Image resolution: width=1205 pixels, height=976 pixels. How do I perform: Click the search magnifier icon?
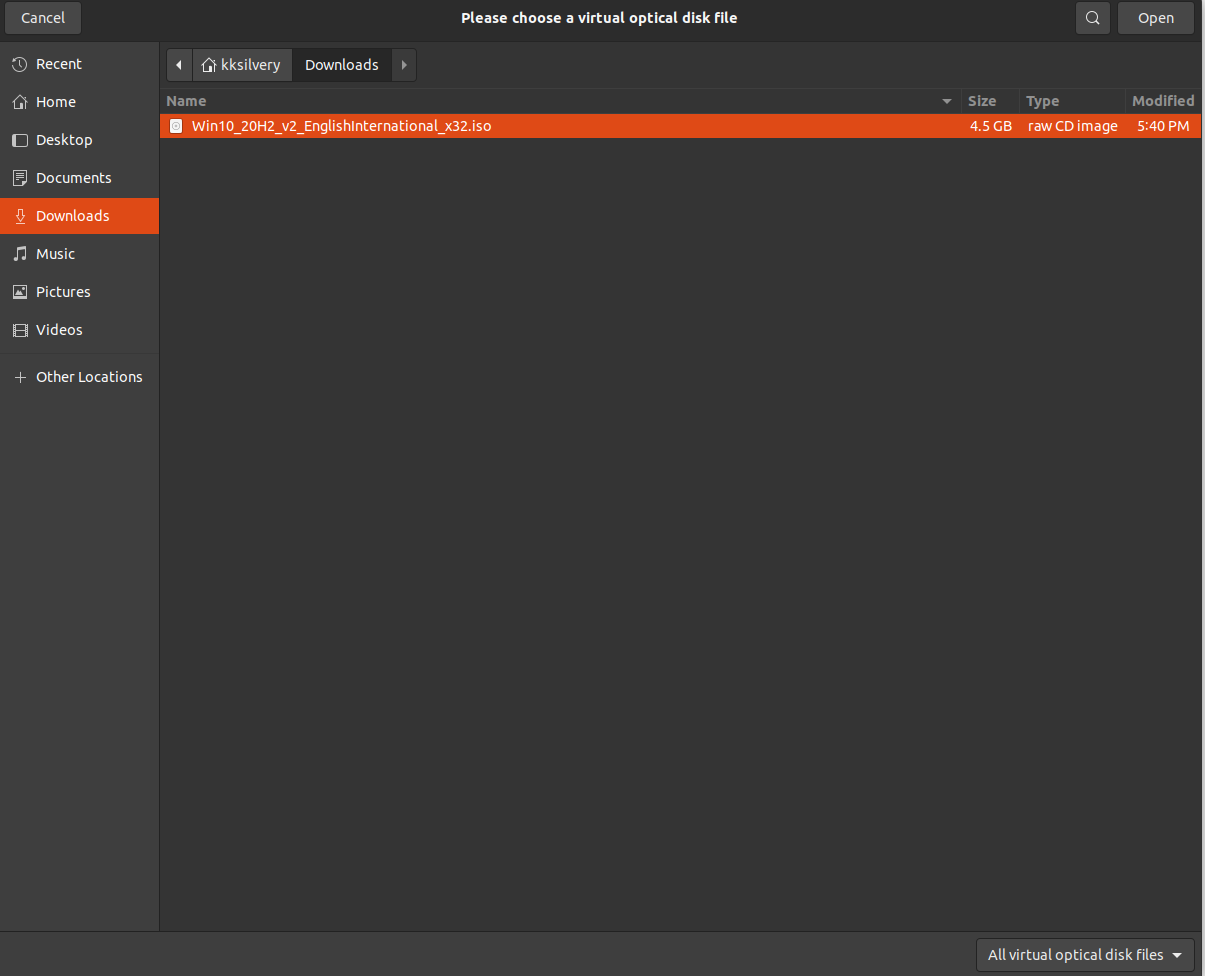[x=1093, y=18]
